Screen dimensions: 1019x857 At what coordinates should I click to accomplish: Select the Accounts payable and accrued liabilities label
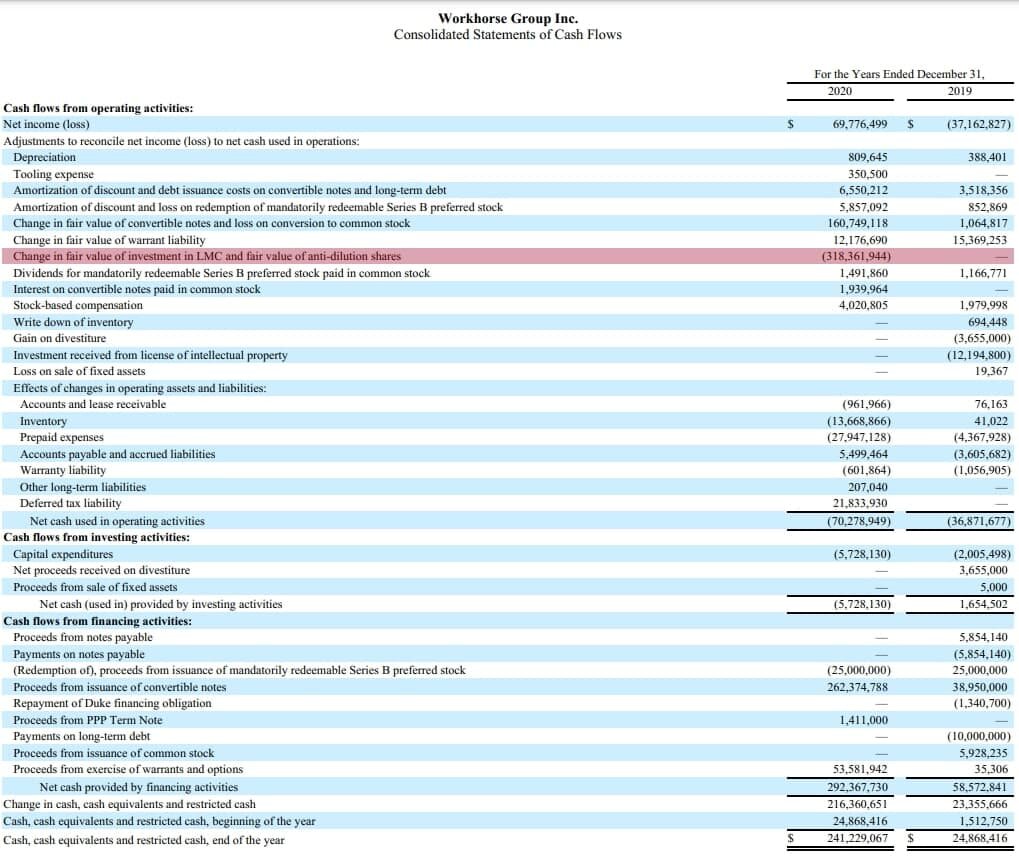pyautogui.click(x=118, y=454)
